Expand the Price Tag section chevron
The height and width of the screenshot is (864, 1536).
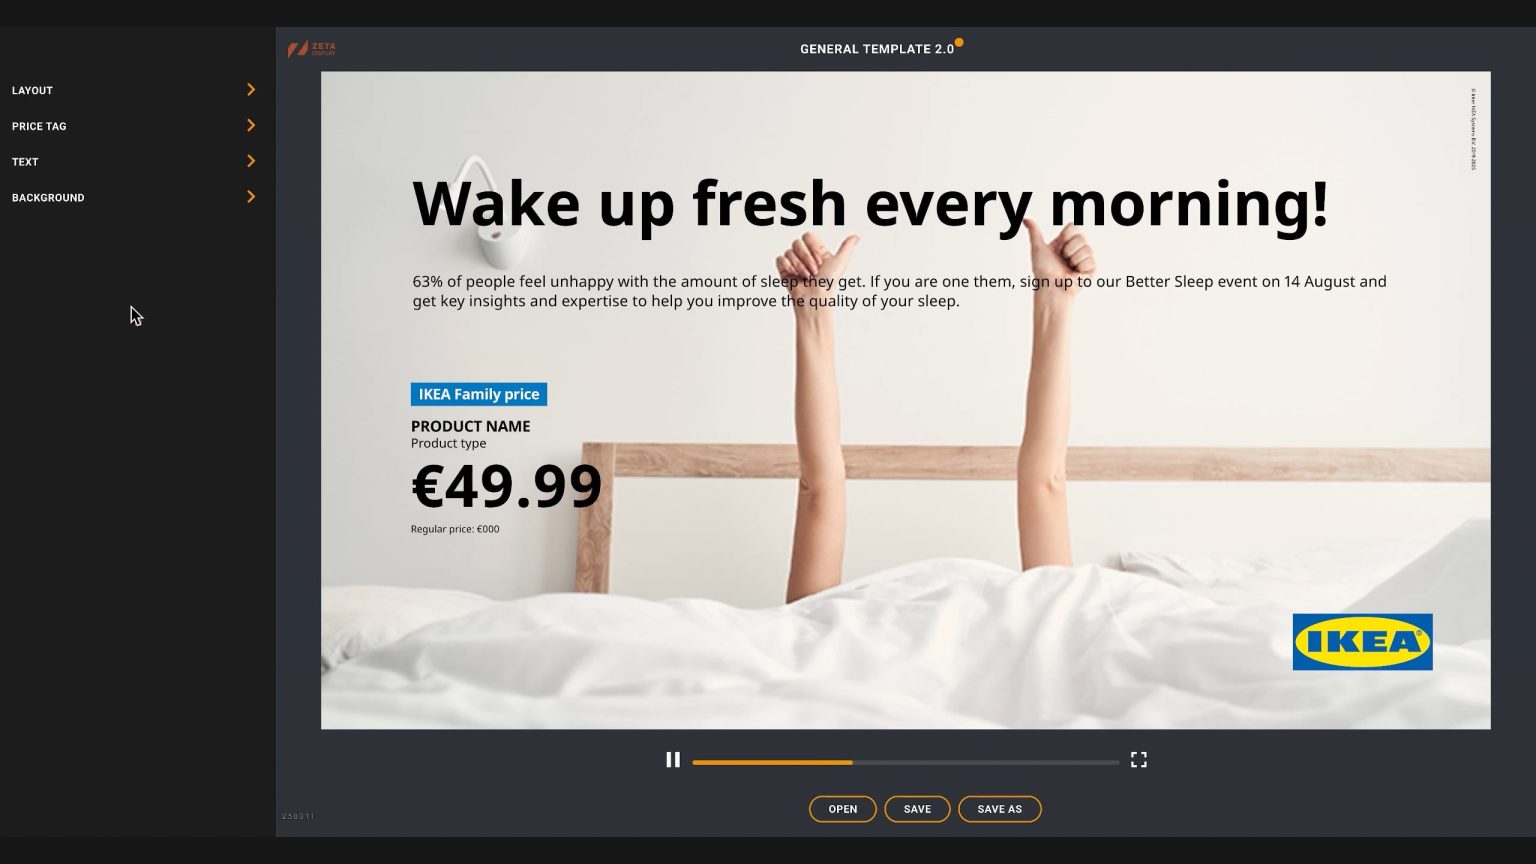[251, 126]
